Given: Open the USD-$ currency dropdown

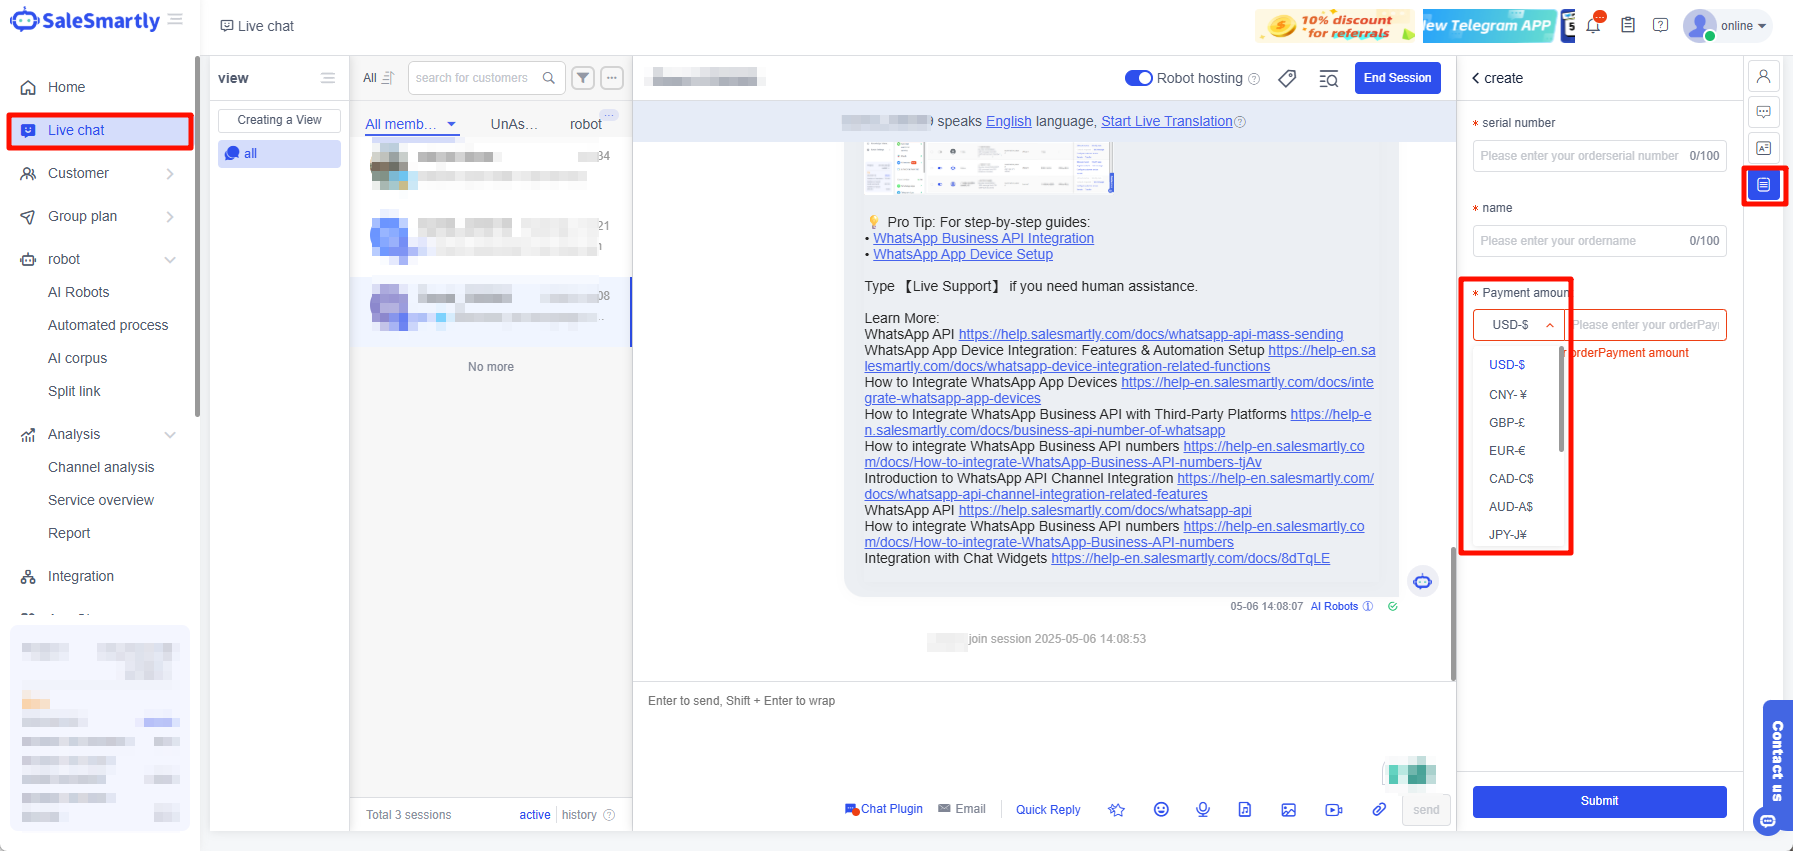Looking at the screenshot, I should pos(1518,325).
